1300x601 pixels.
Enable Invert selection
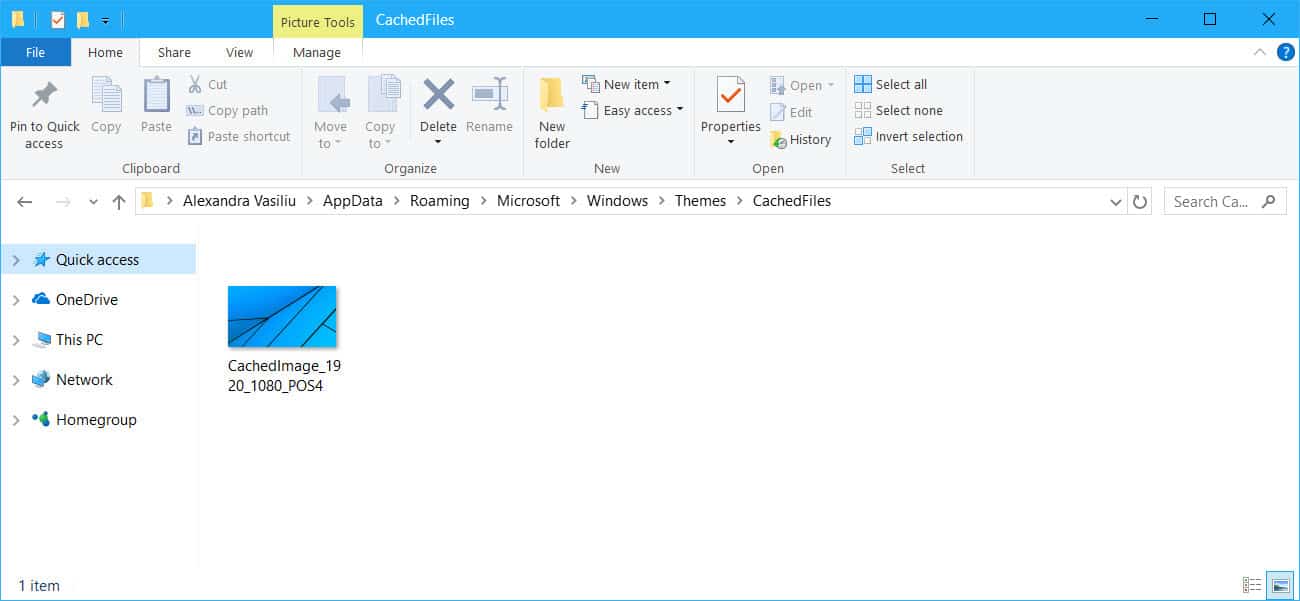(x=908, y=136)
